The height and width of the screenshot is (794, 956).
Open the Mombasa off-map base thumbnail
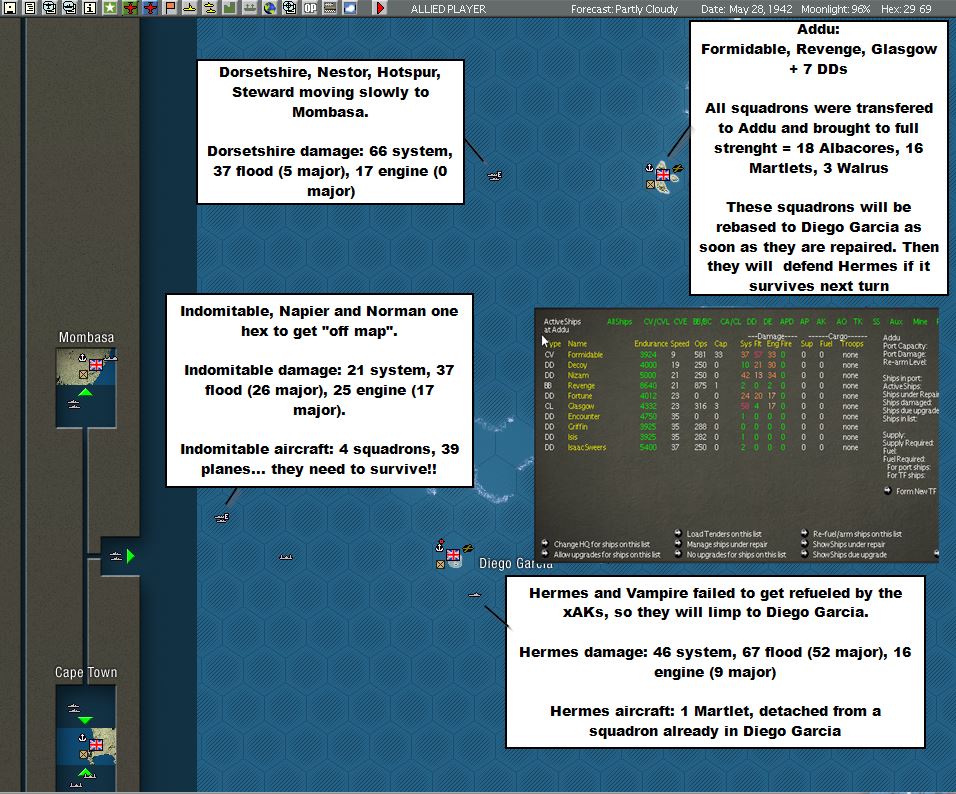click(86, 388)
